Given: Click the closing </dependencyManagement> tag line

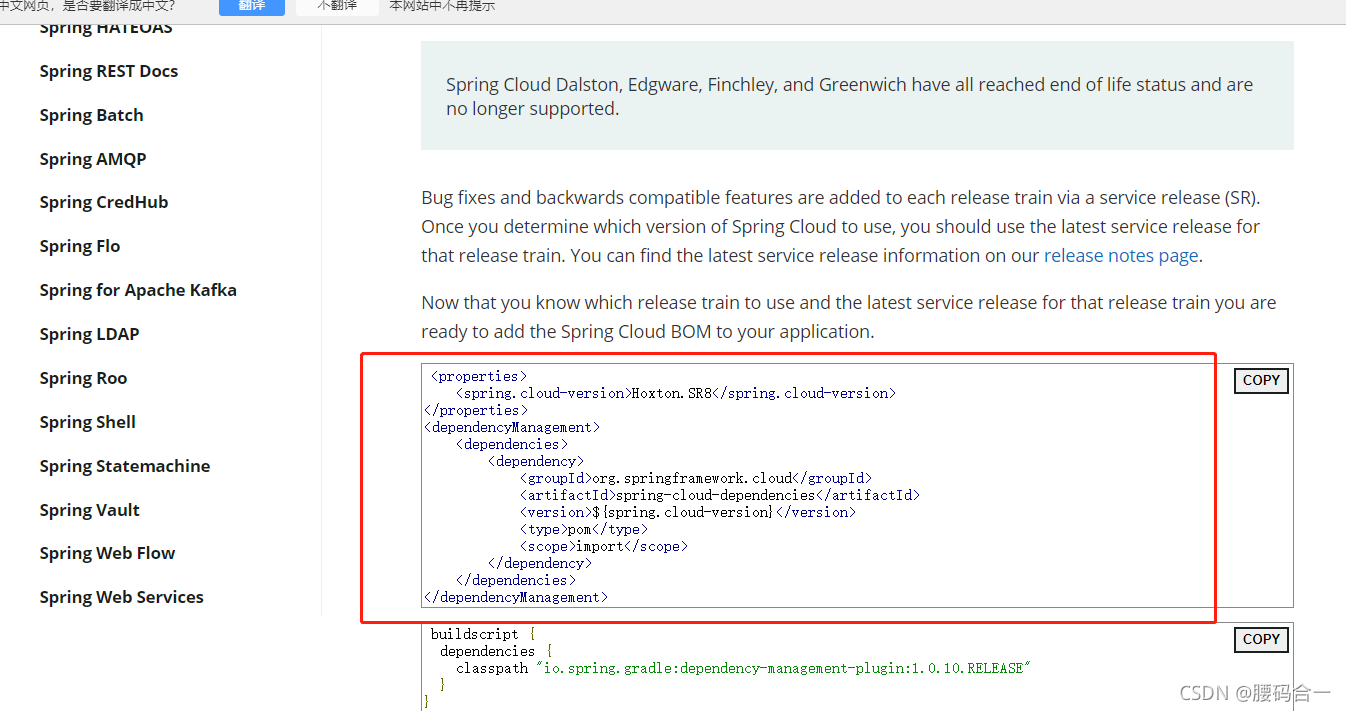Looking at the screenshot, I should pos(516,597).
